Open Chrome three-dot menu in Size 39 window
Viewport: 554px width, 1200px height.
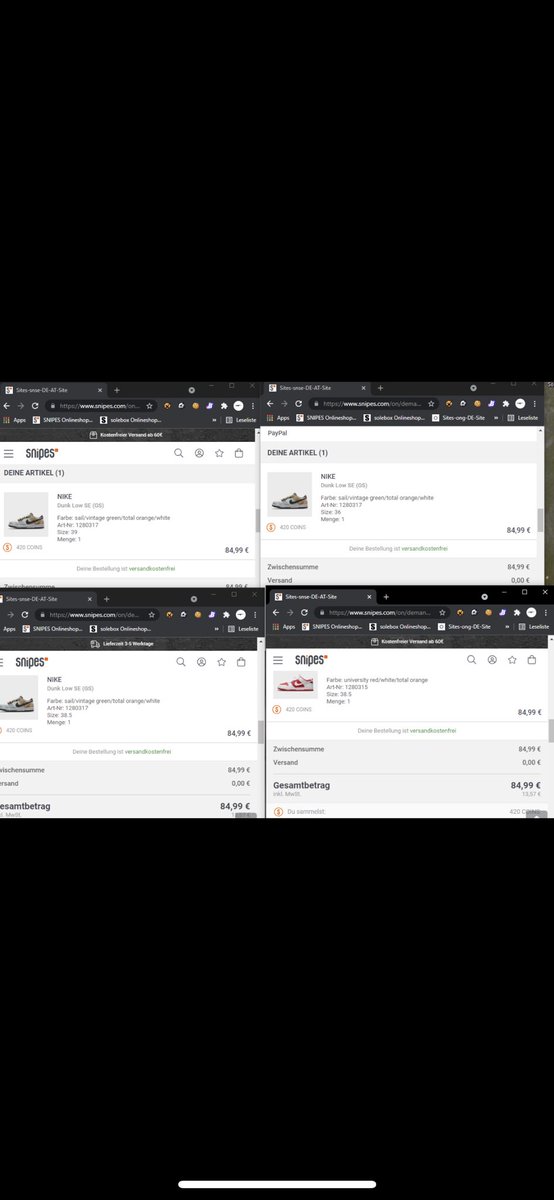(253, 406)
